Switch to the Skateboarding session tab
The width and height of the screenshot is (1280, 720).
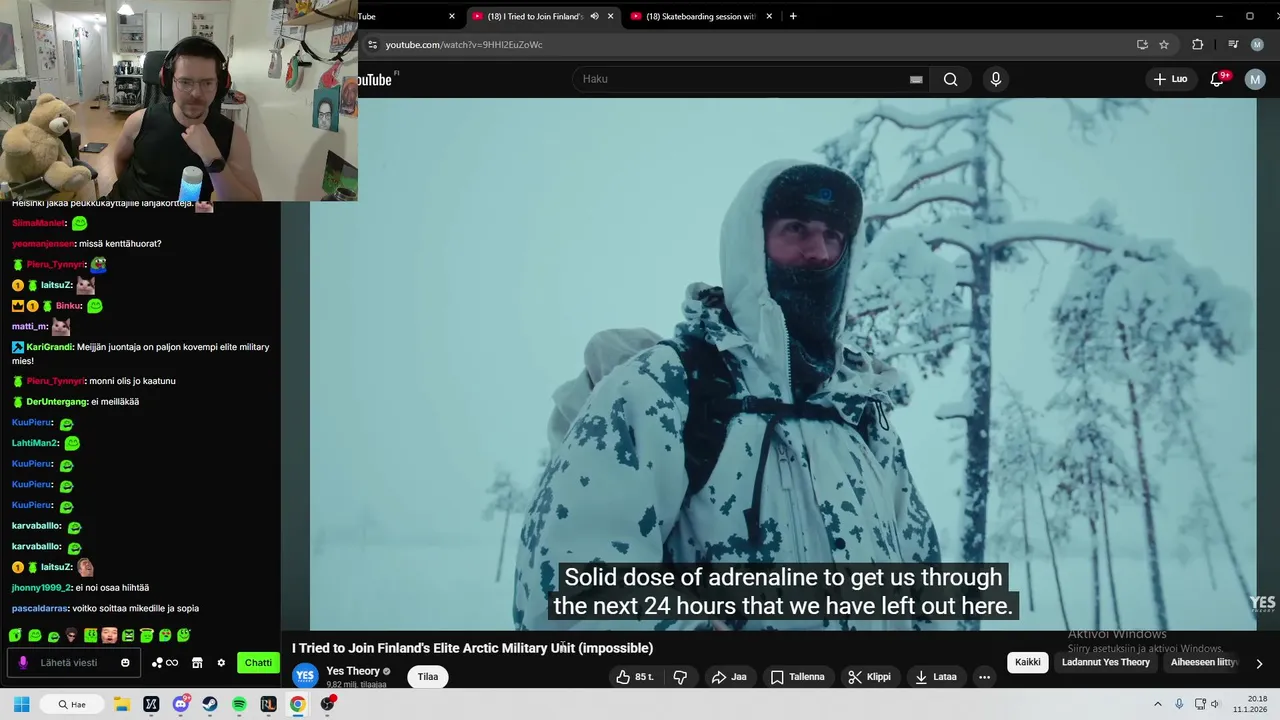coord(700,16)
